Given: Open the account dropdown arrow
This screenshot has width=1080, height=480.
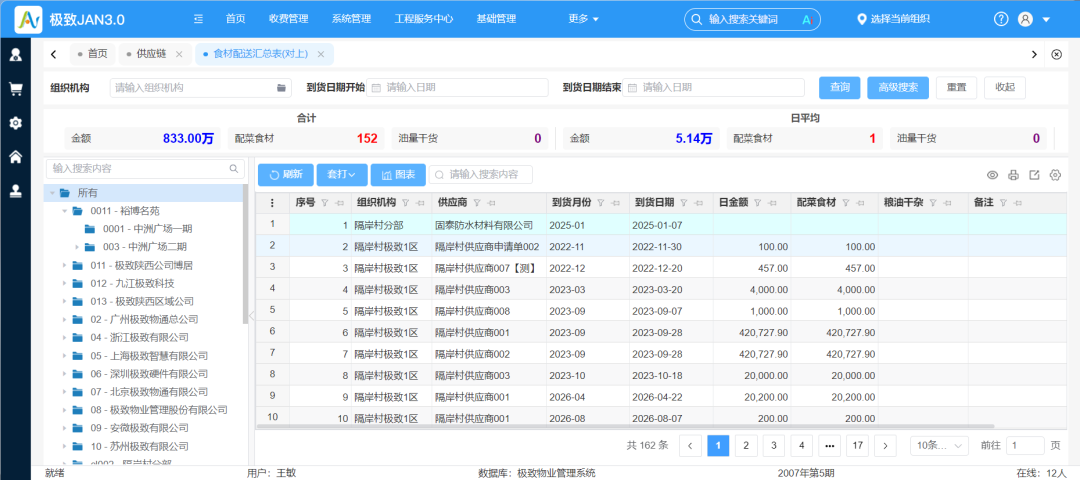Looking at the screenshot, I should coord(1046,19).
